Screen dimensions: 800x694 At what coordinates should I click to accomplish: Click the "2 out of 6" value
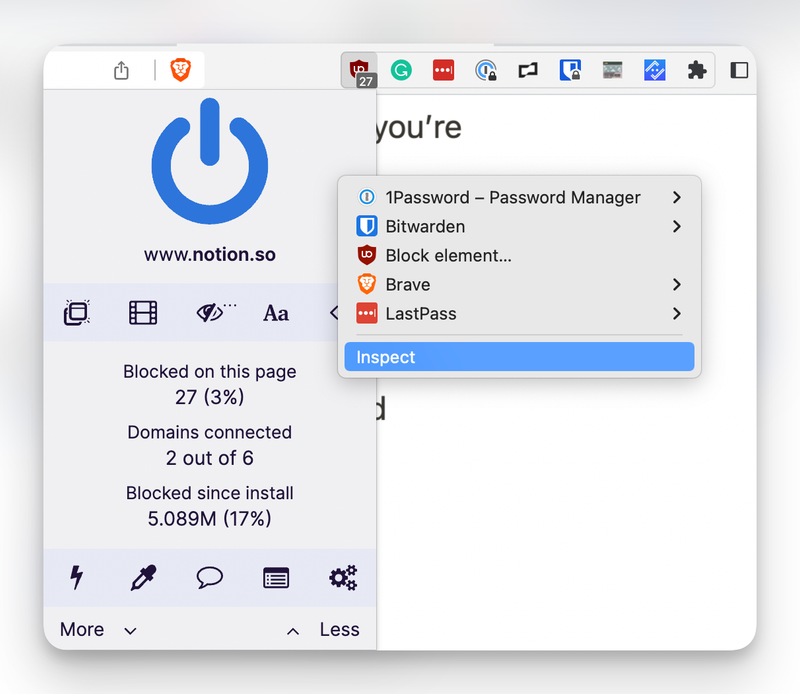click(210, 458)
